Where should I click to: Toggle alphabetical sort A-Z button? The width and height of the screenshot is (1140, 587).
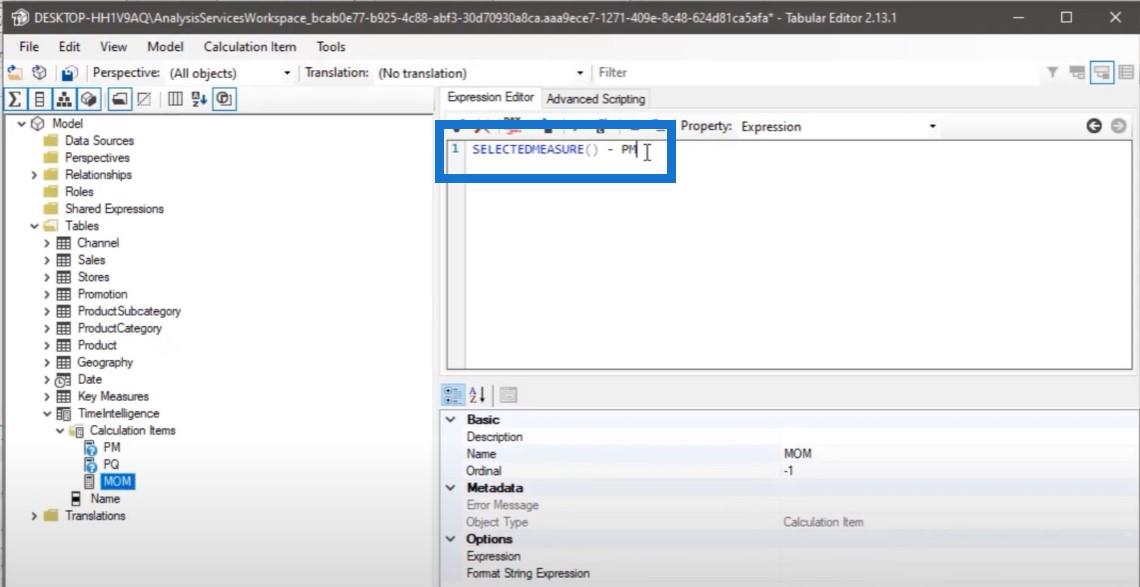coord(199,99)
